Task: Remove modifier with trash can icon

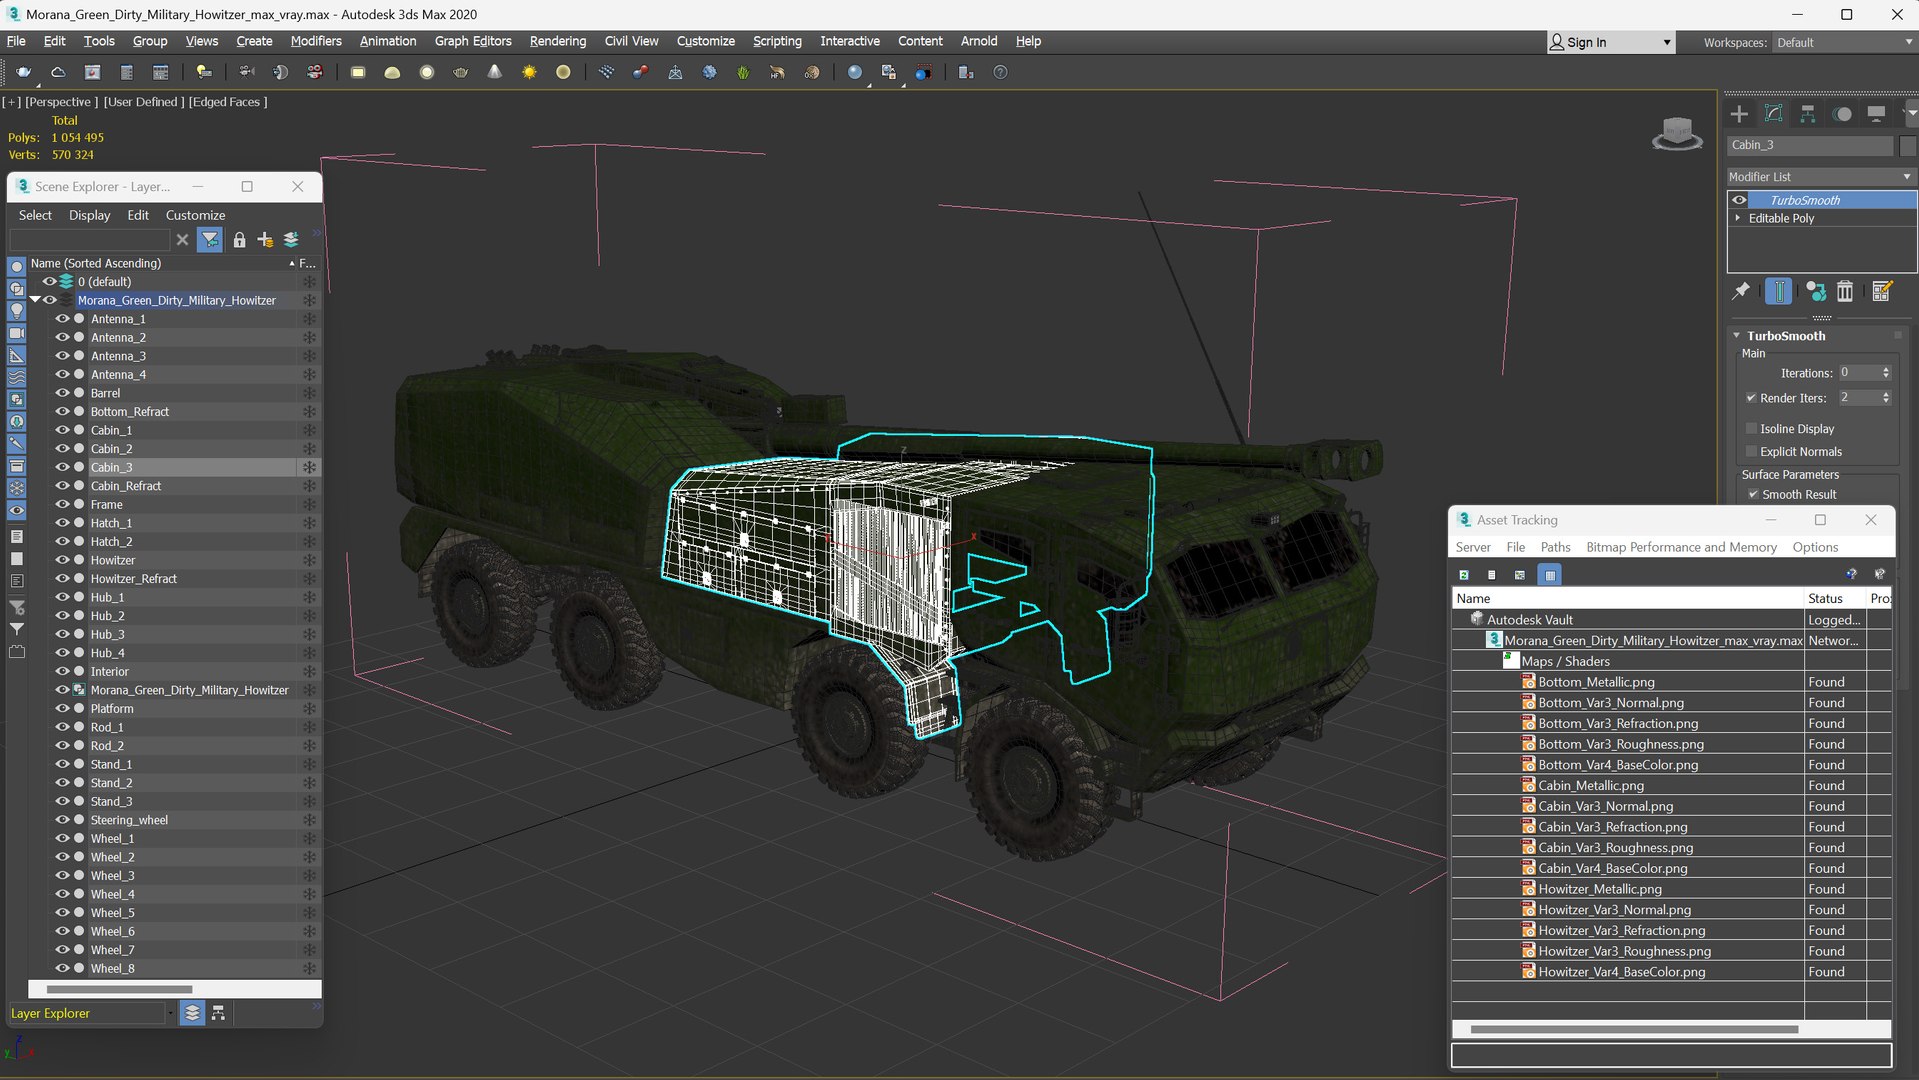Action: [1845, 291]
